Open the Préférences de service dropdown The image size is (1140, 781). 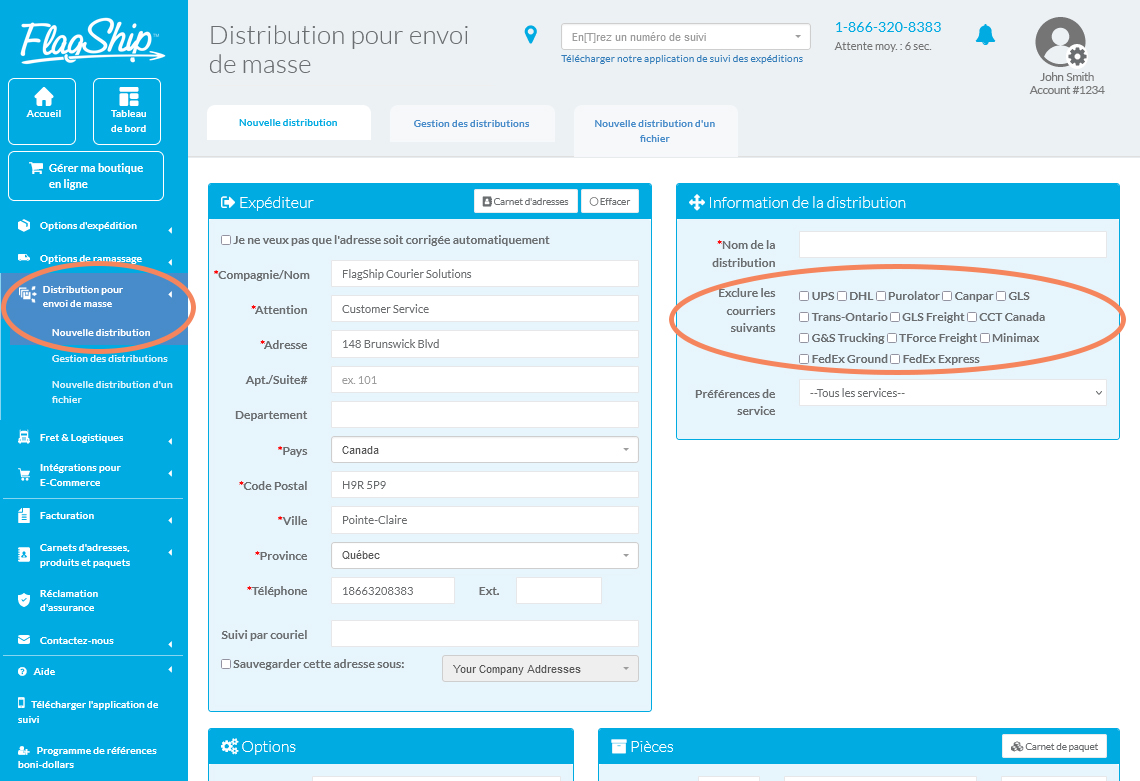951,392
